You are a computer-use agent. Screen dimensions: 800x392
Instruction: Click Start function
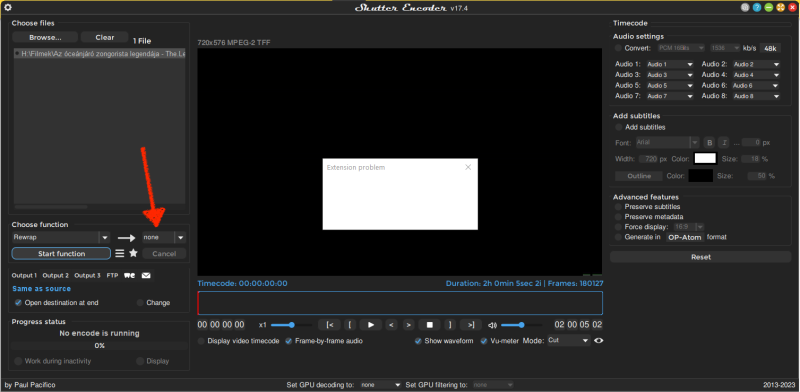pos(61,254)
